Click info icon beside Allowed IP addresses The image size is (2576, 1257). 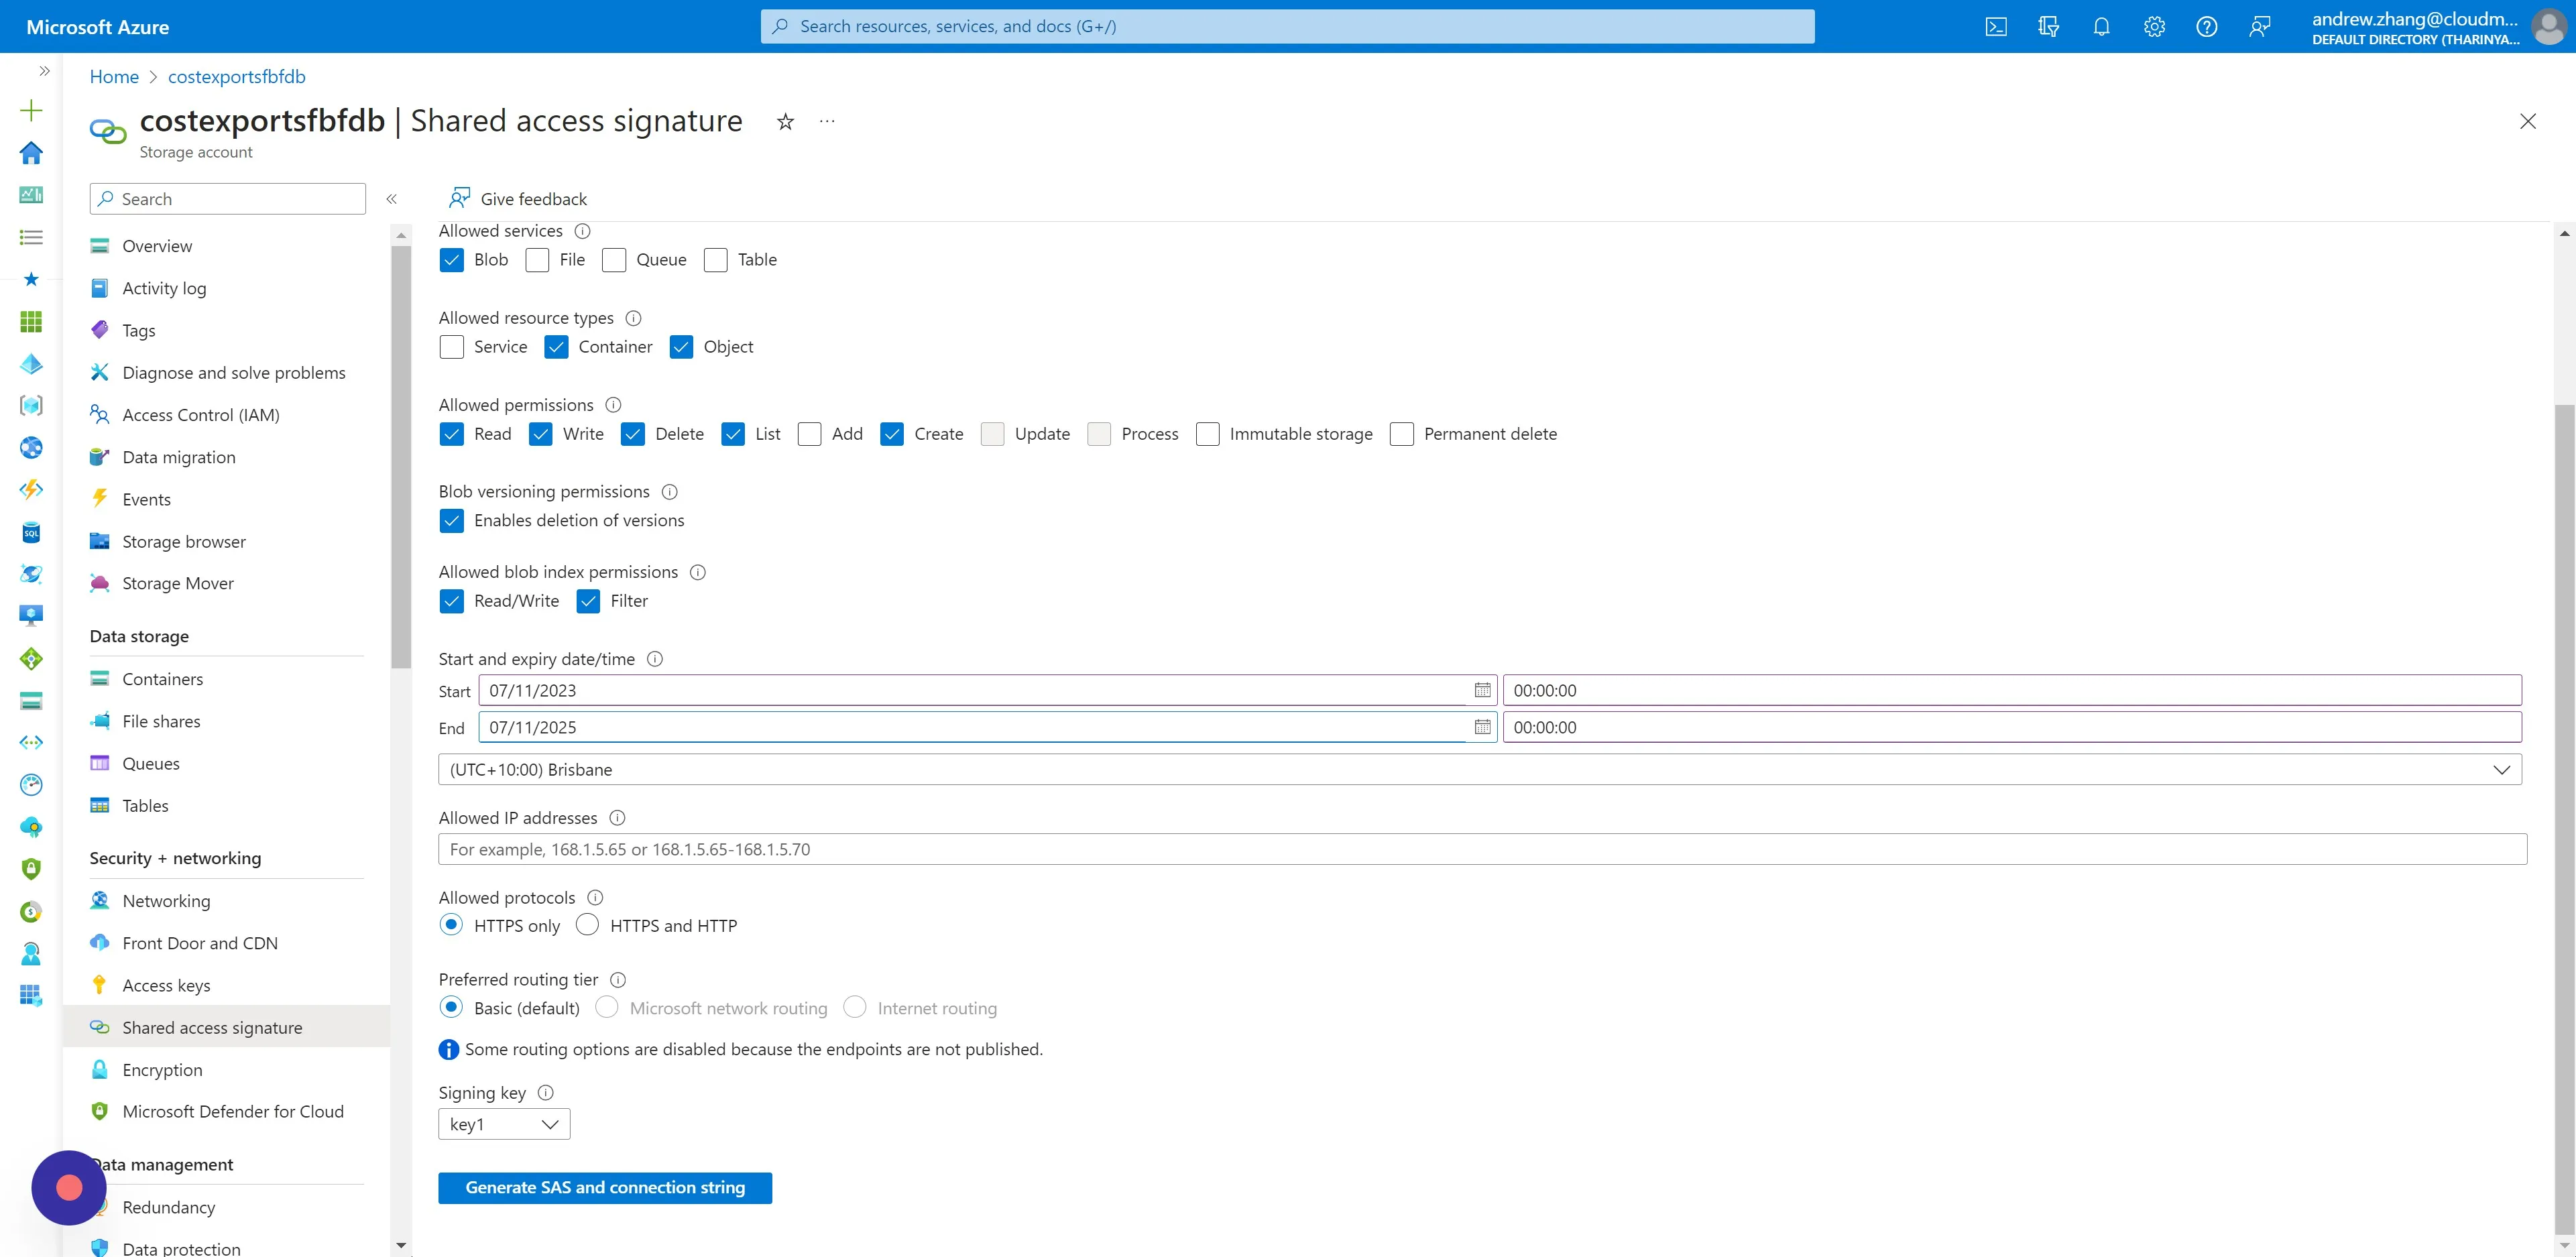click(617, 818)
